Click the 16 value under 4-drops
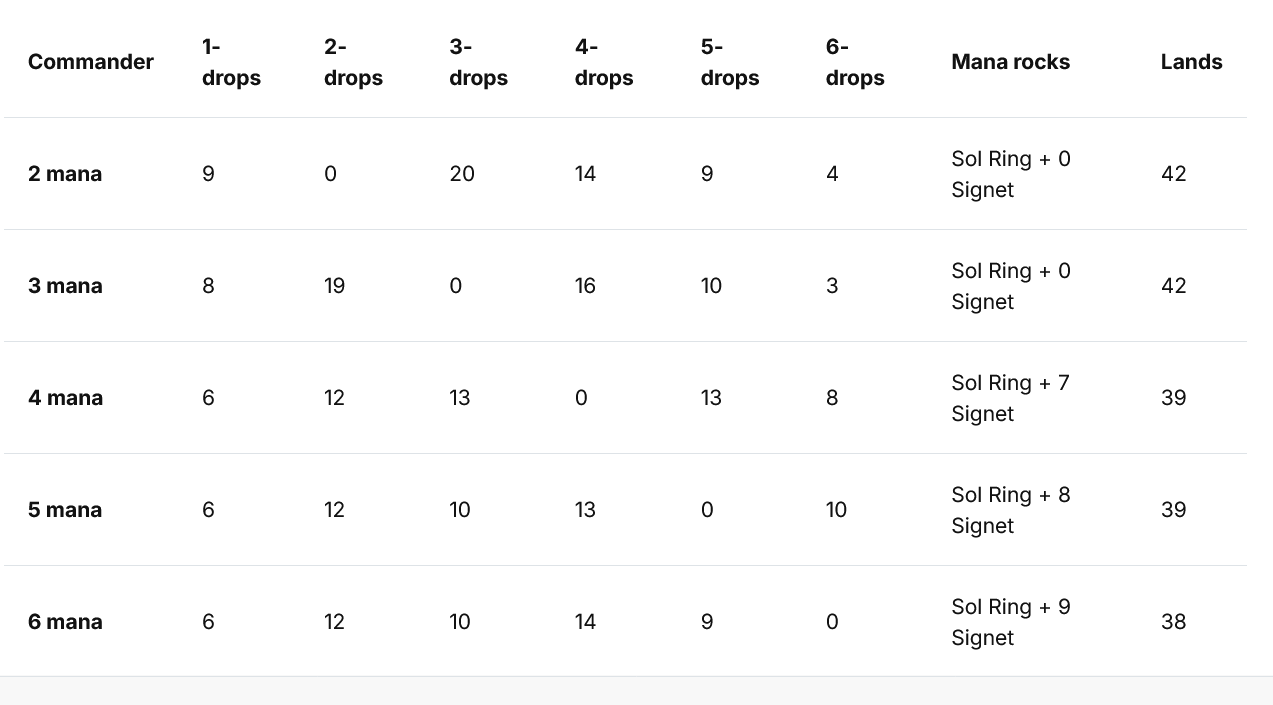The height and width of the screenshot is (705, 1273). (585, 286)
